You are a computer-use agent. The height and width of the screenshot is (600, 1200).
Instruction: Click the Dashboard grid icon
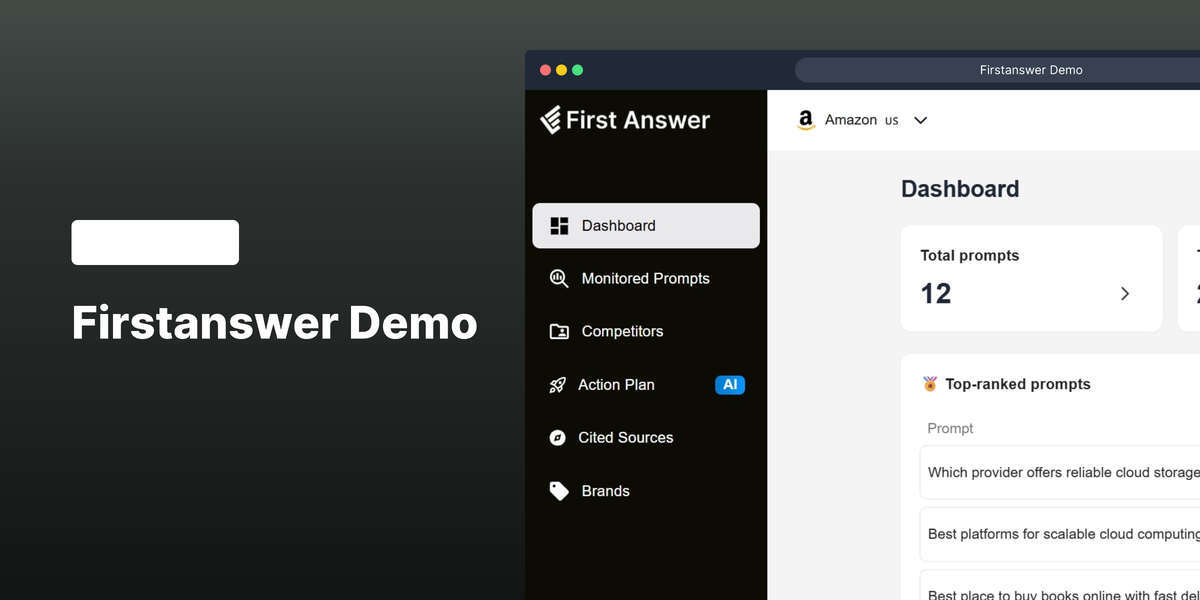point(559,226)
